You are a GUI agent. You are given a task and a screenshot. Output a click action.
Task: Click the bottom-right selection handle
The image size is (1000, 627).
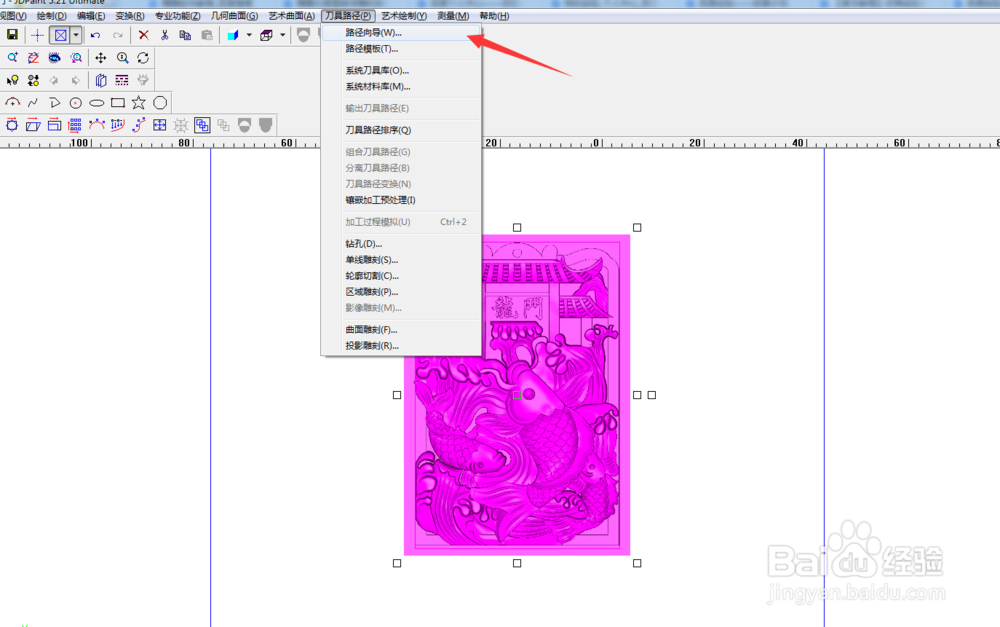(637, 563)
